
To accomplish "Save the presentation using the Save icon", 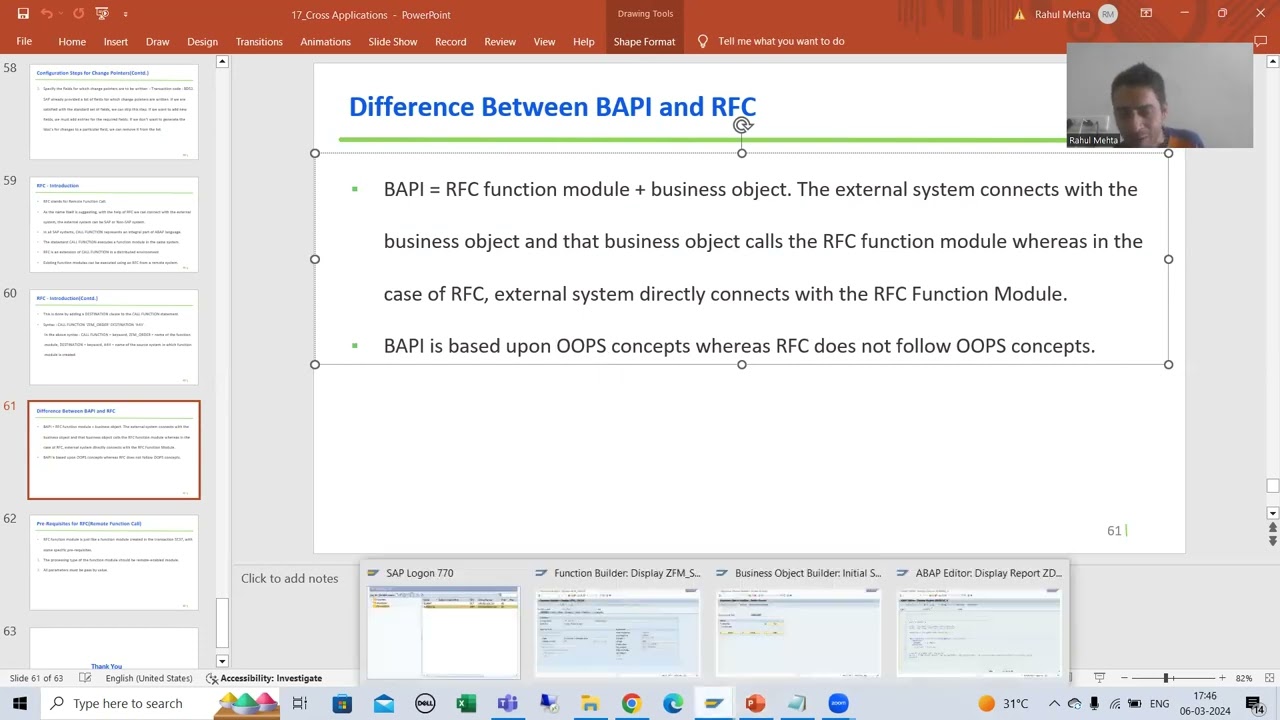I will 23,14.
